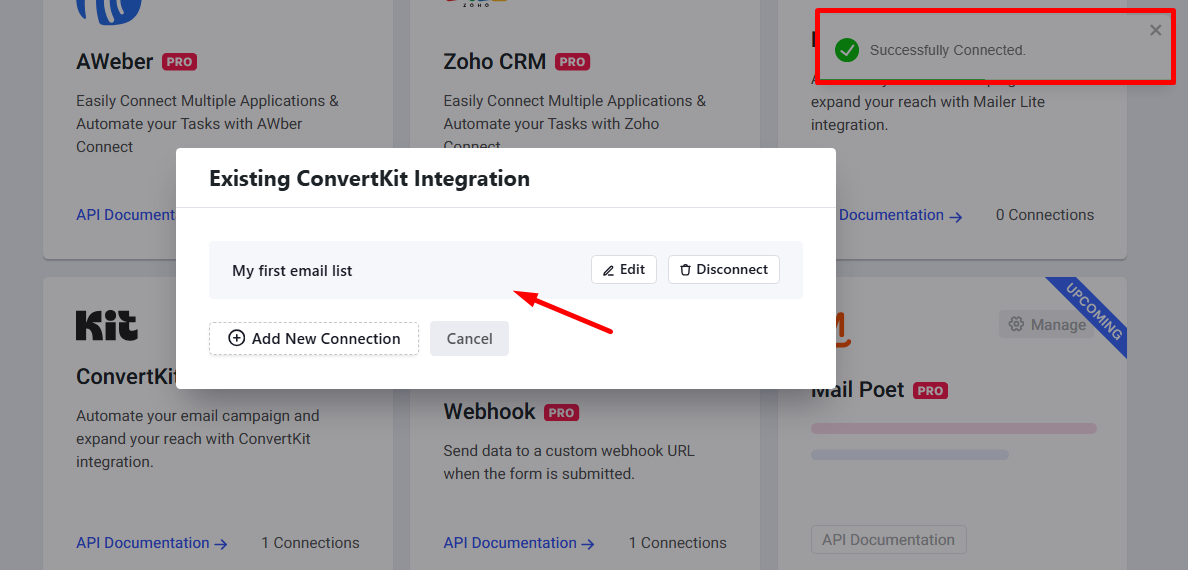Screen dimensions: 1188x570
Task: Dismiss the Successfully Connected notification
Action: point(1155,30)
